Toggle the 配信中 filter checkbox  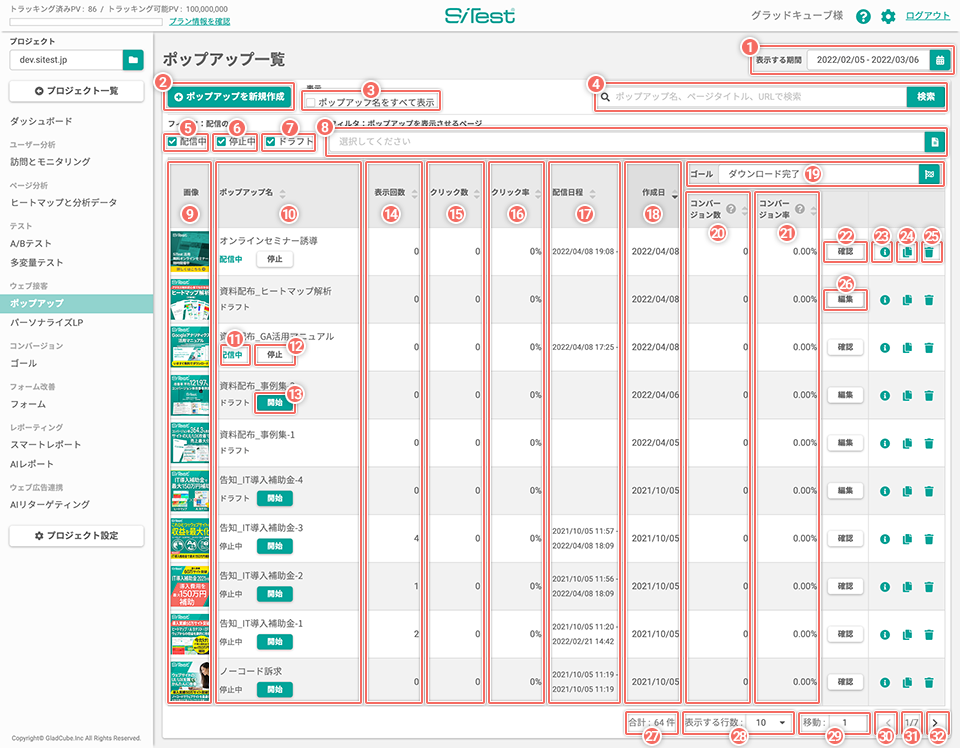pos(172,141)
